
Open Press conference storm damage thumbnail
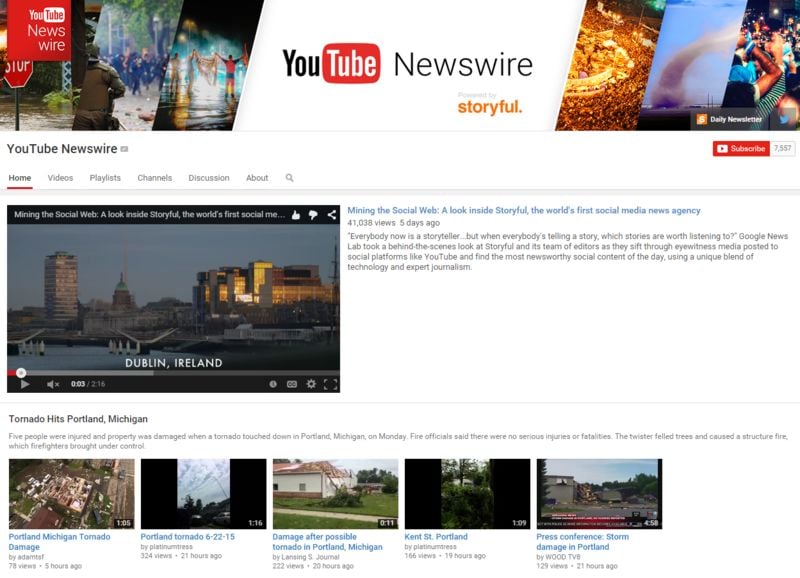point(599,494)
